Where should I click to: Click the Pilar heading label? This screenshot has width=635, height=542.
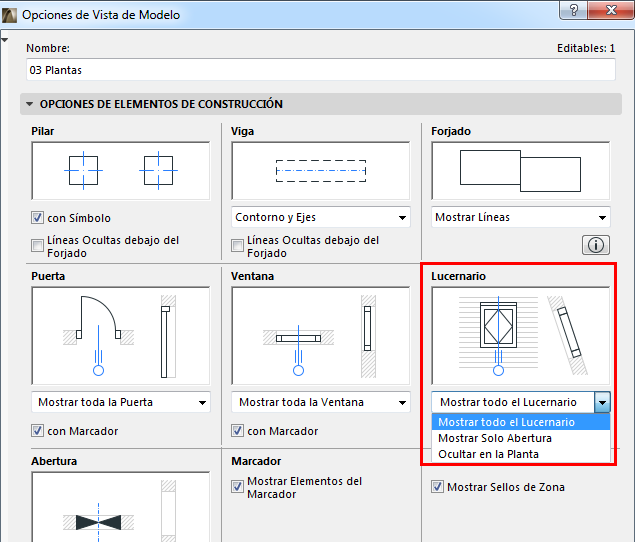coord(43,131)
